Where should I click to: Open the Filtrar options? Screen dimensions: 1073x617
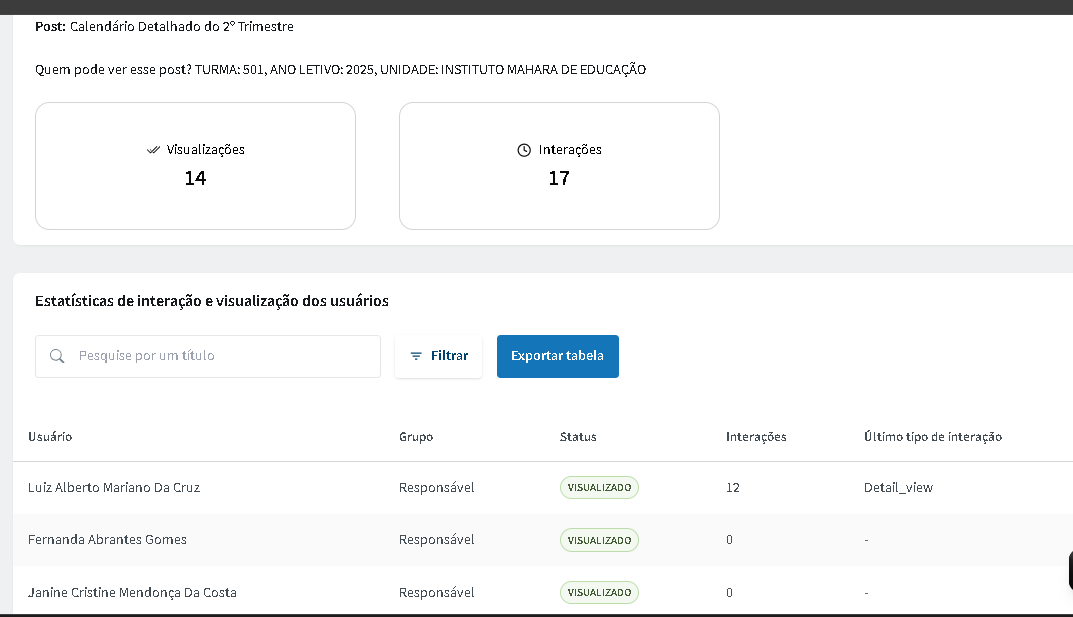439,356
